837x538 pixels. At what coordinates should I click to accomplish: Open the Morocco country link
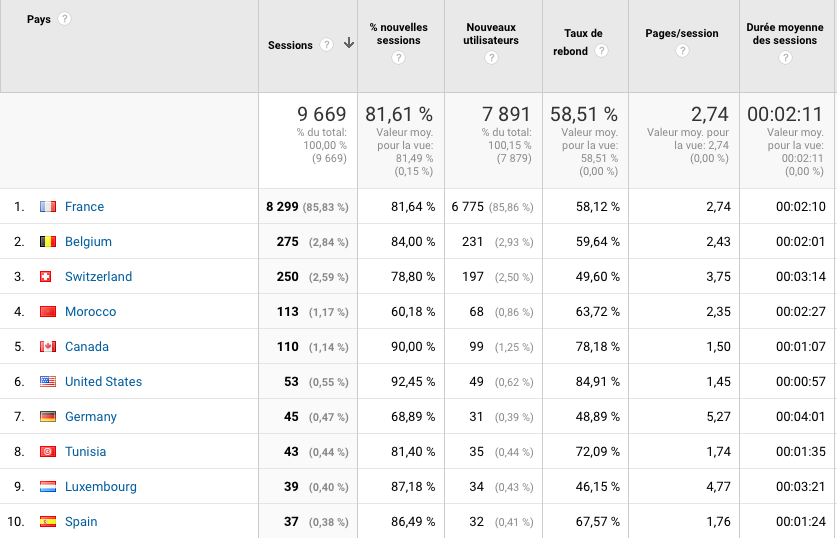click(90, 312)
